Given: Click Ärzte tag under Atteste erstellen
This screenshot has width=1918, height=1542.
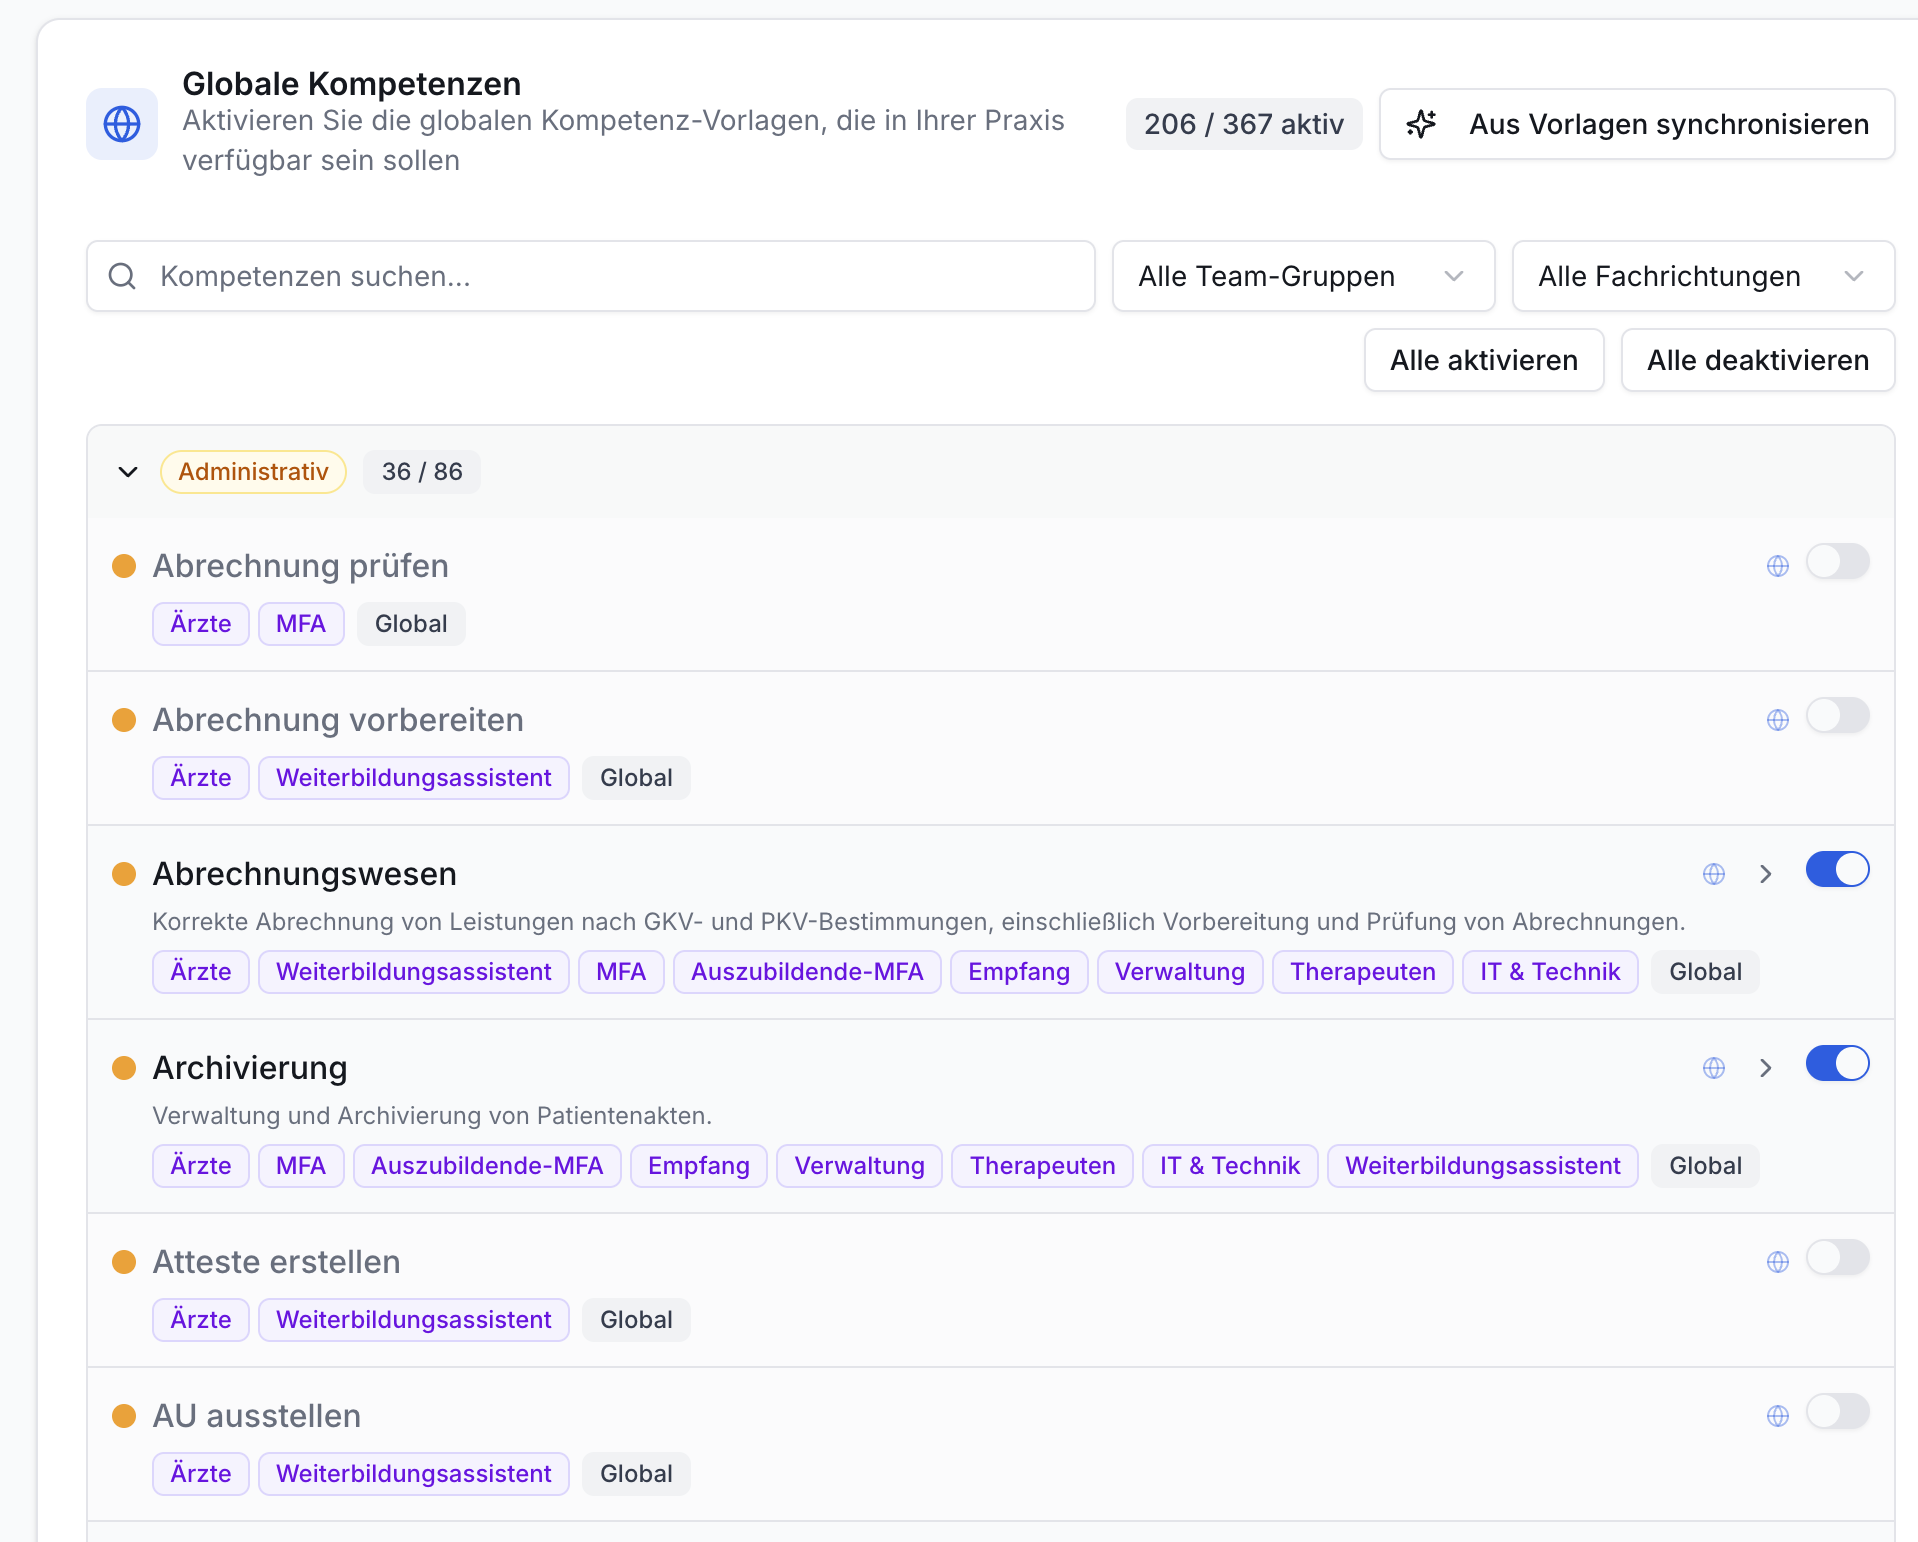Looking at the screenshot, I should click(201, 1320).
